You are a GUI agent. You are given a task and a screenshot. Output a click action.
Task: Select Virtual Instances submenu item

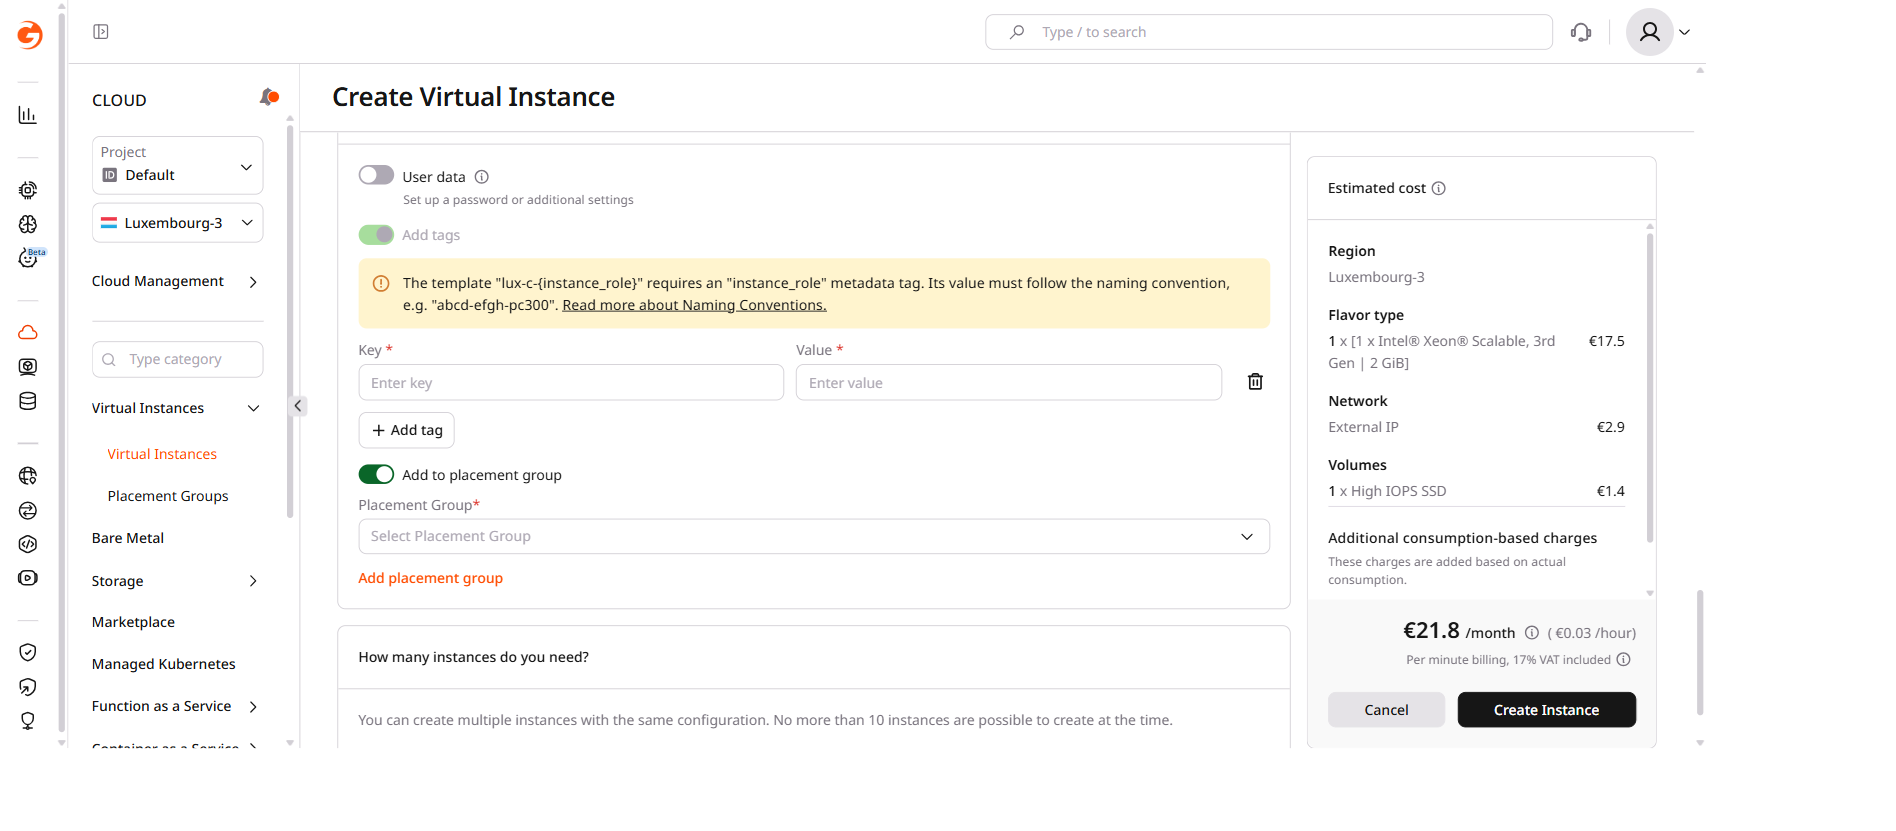162,454
